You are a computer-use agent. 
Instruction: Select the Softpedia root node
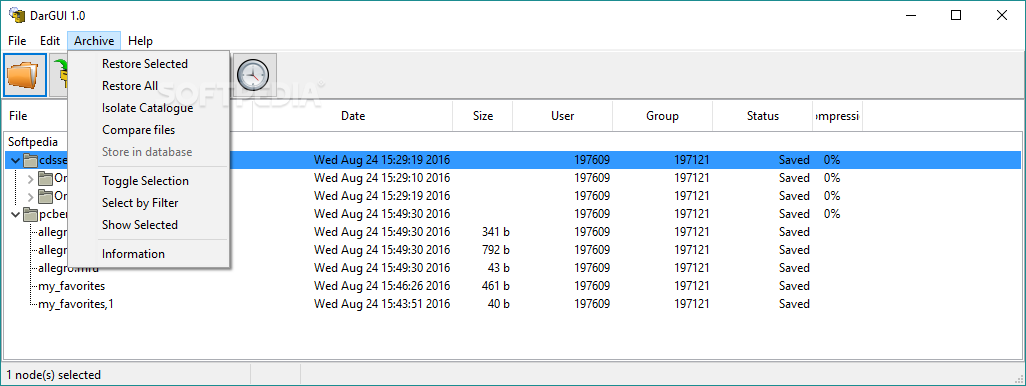33,142
